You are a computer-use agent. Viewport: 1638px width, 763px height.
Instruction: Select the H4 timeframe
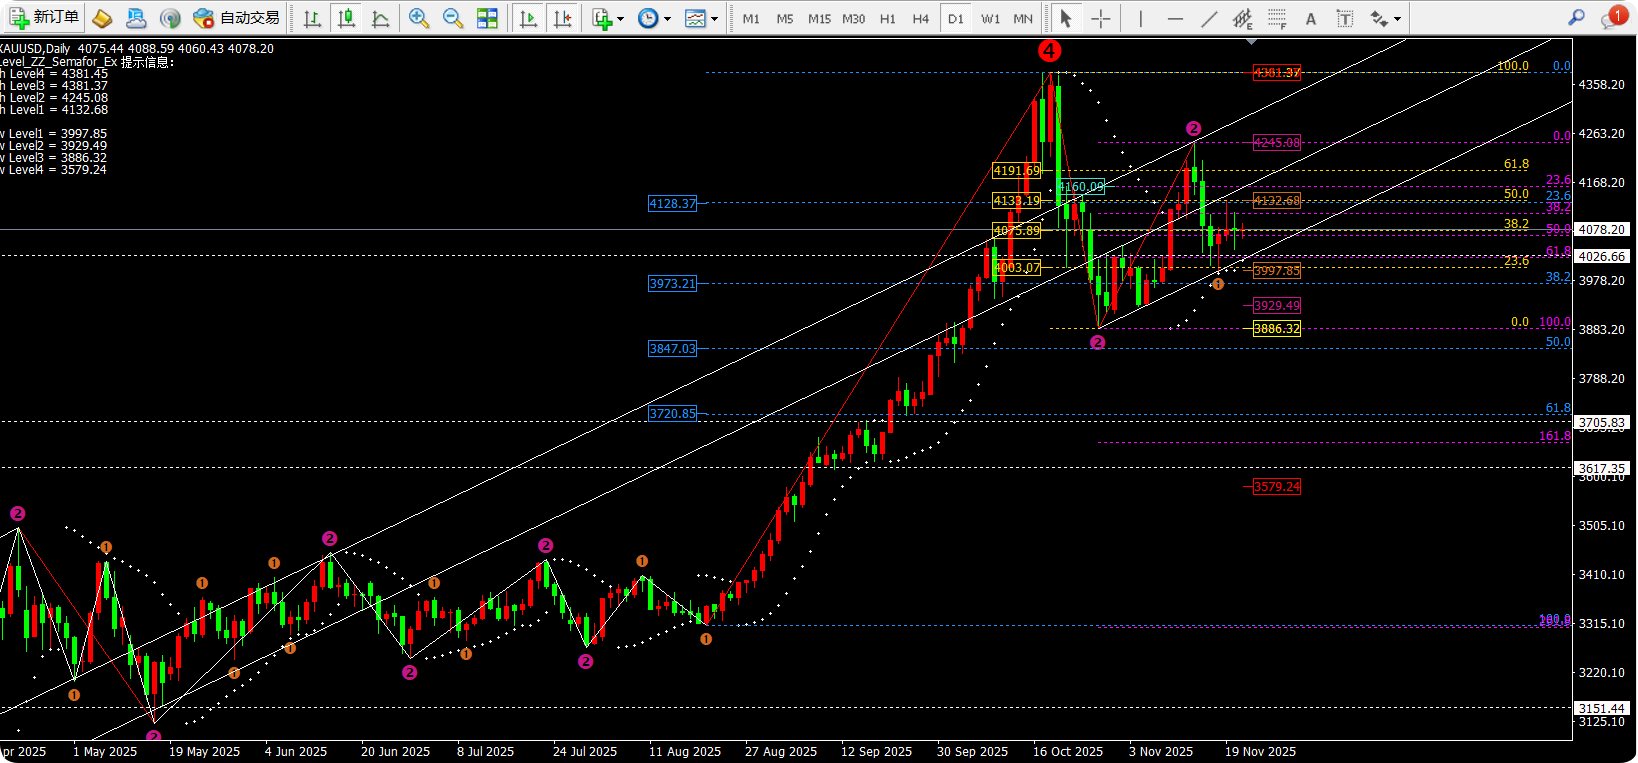coord(921,18)
